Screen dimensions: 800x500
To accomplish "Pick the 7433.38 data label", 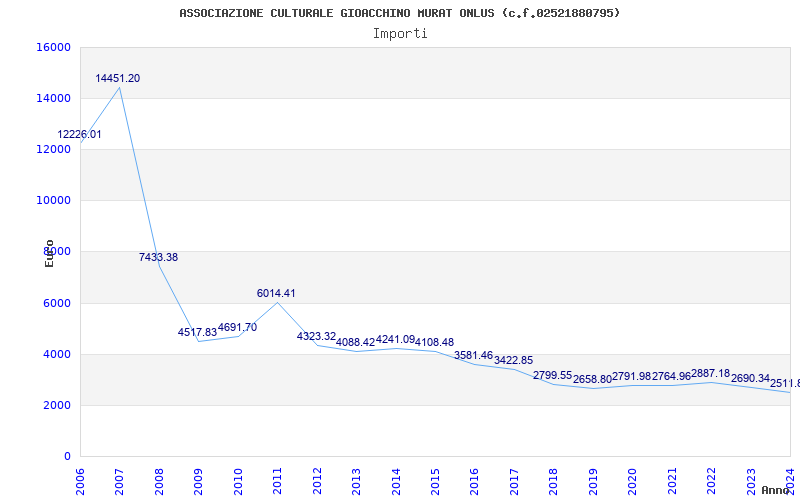I will [x=159, y=258].
